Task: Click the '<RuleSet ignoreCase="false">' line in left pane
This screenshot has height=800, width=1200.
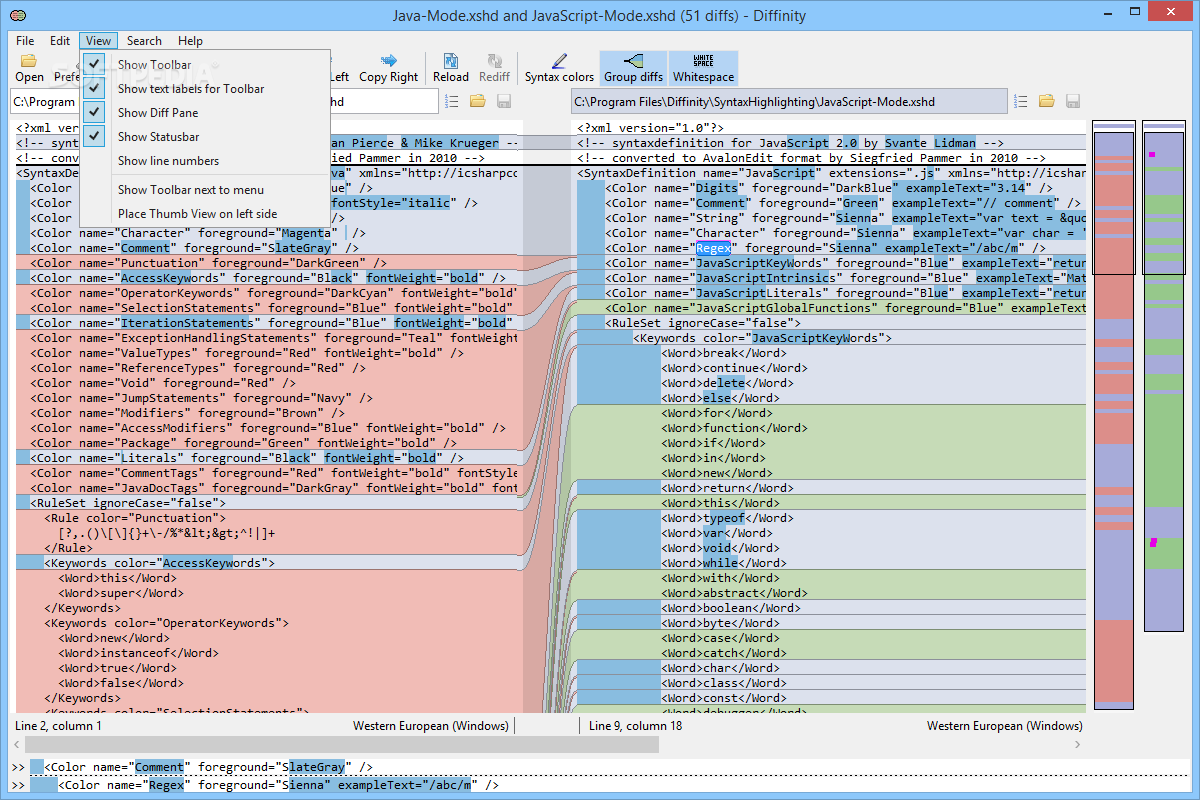Action: point(127,503)
